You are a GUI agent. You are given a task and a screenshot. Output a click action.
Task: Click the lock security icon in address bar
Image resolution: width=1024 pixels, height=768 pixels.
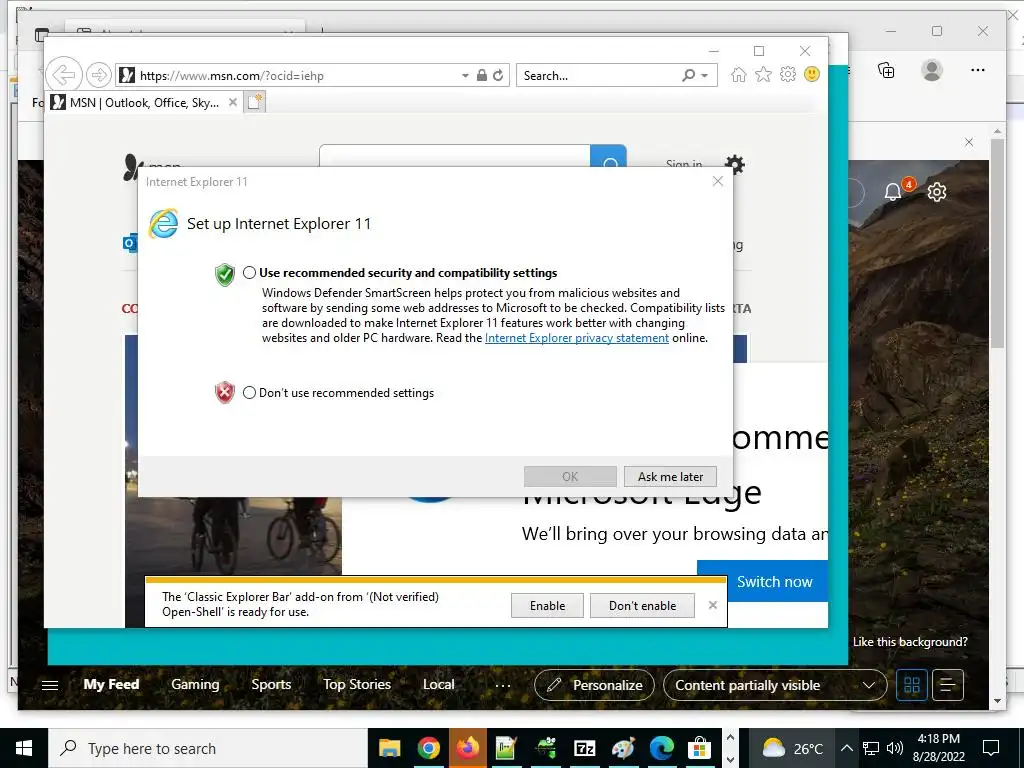pos(481,75)
